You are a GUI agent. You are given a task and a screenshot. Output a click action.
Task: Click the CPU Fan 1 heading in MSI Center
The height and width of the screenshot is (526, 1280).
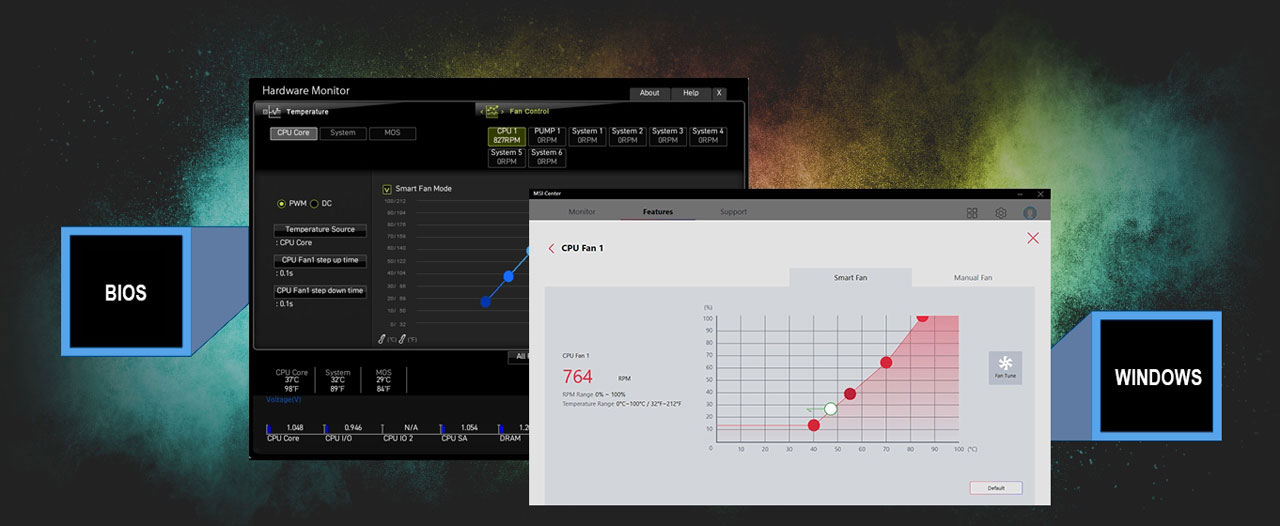[x=583, y=248]
